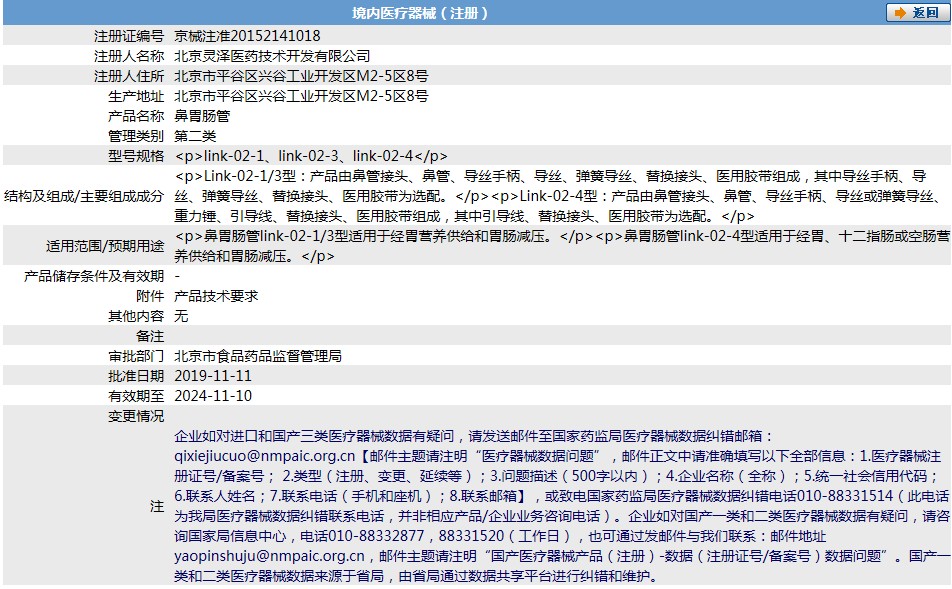This screenshot has height=589, width=952.
Task: Click the 管理类别 label
Action: coord(136,136)
